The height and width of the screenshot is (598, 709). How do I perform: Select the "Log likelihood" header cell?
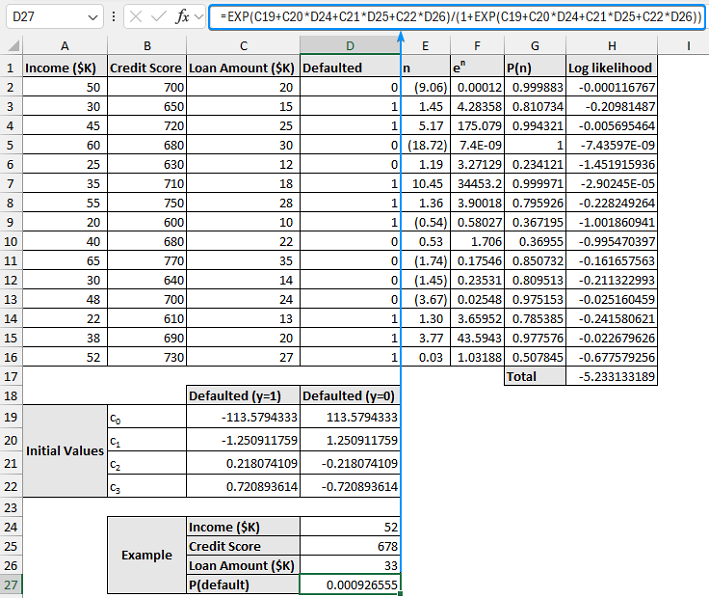[x=610, y=67]
